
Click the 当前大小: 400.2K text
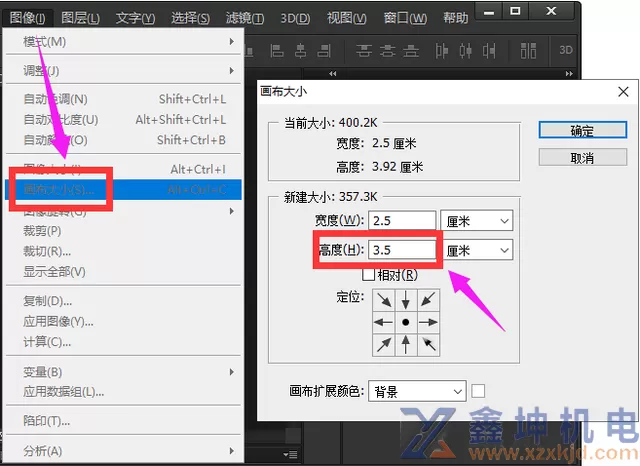(x=331, y=123)
